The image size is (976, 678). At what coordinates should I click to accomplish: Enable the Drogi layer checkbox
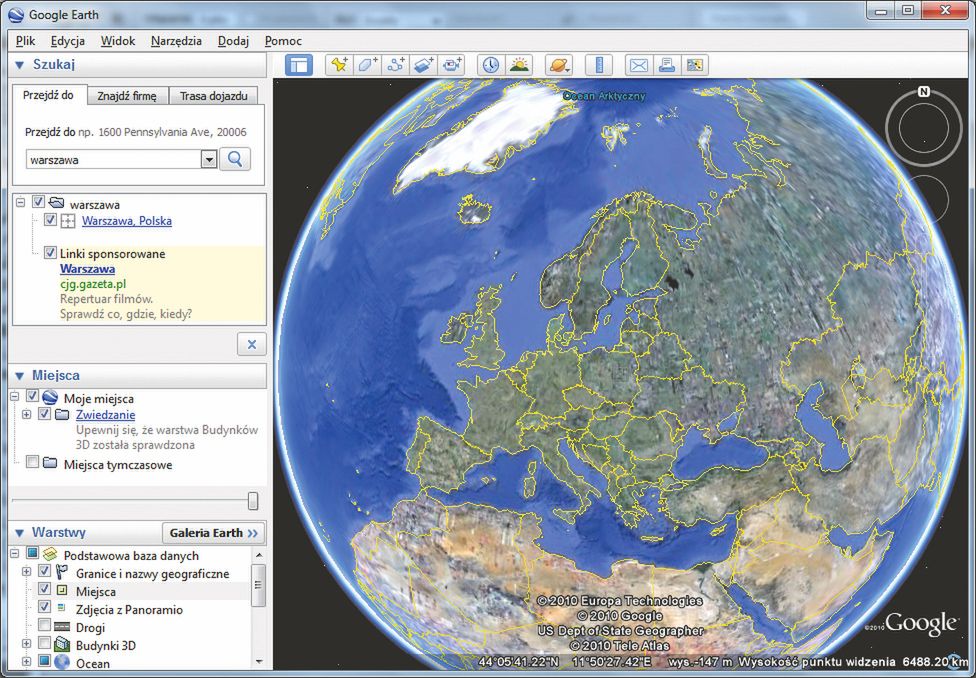[x=44, y=626]
